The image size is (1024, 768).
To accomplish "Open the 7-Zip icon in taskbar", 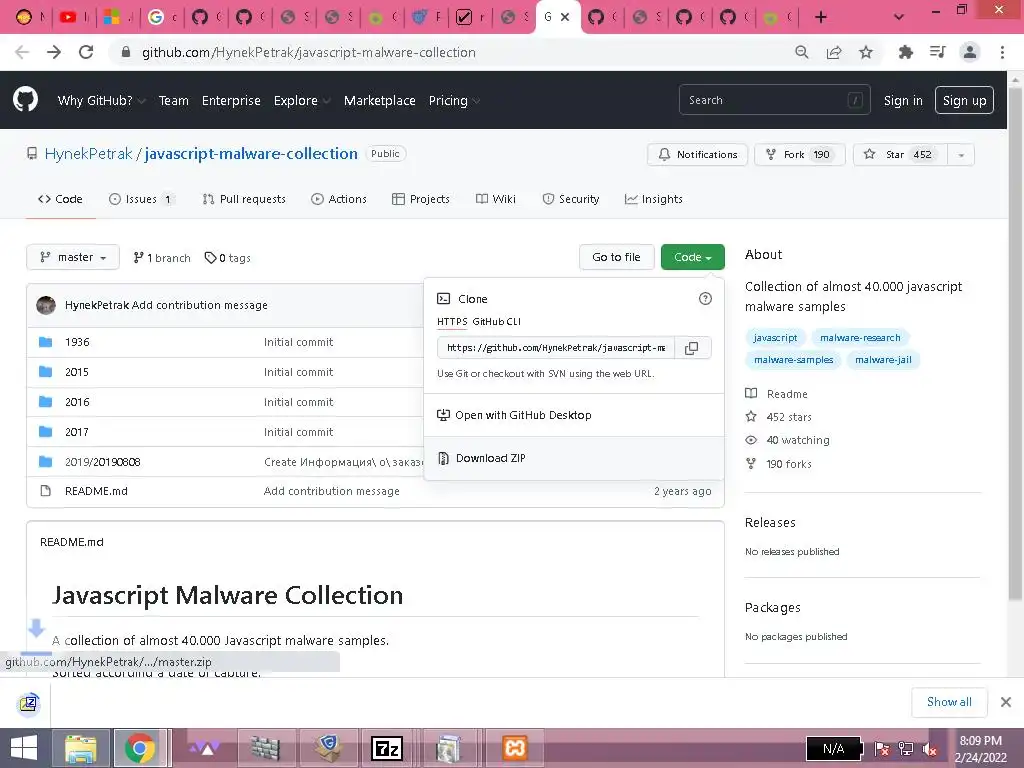I will click(387, 748).
